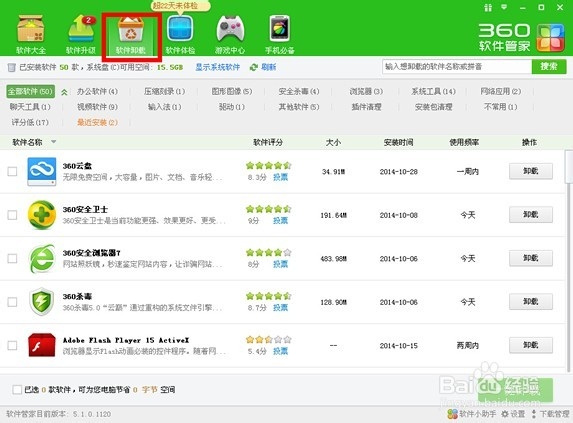Uninstall 360杀毒 with 卸载 button
Viewport: 573px width, 423px height.
[531, 302]
